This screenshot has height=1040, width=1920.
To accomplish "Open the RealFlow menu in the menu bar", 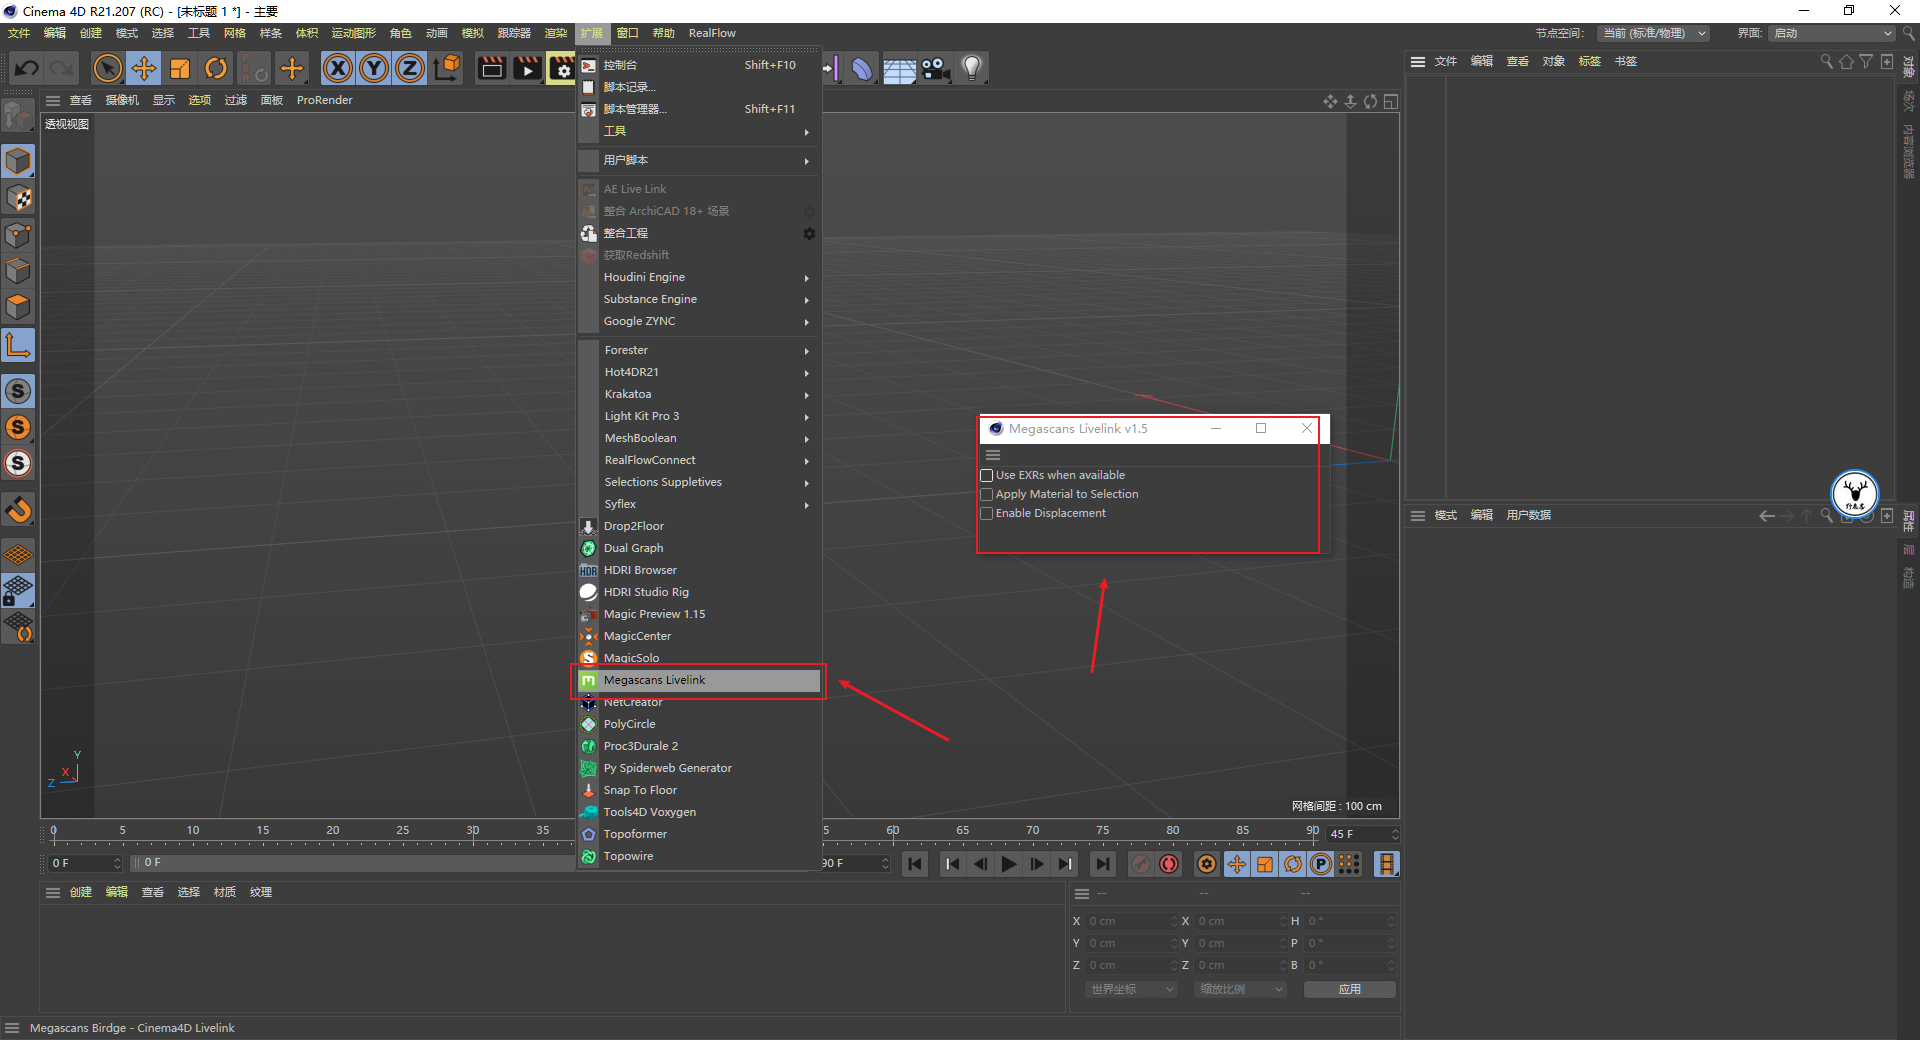I will [712, 33].
